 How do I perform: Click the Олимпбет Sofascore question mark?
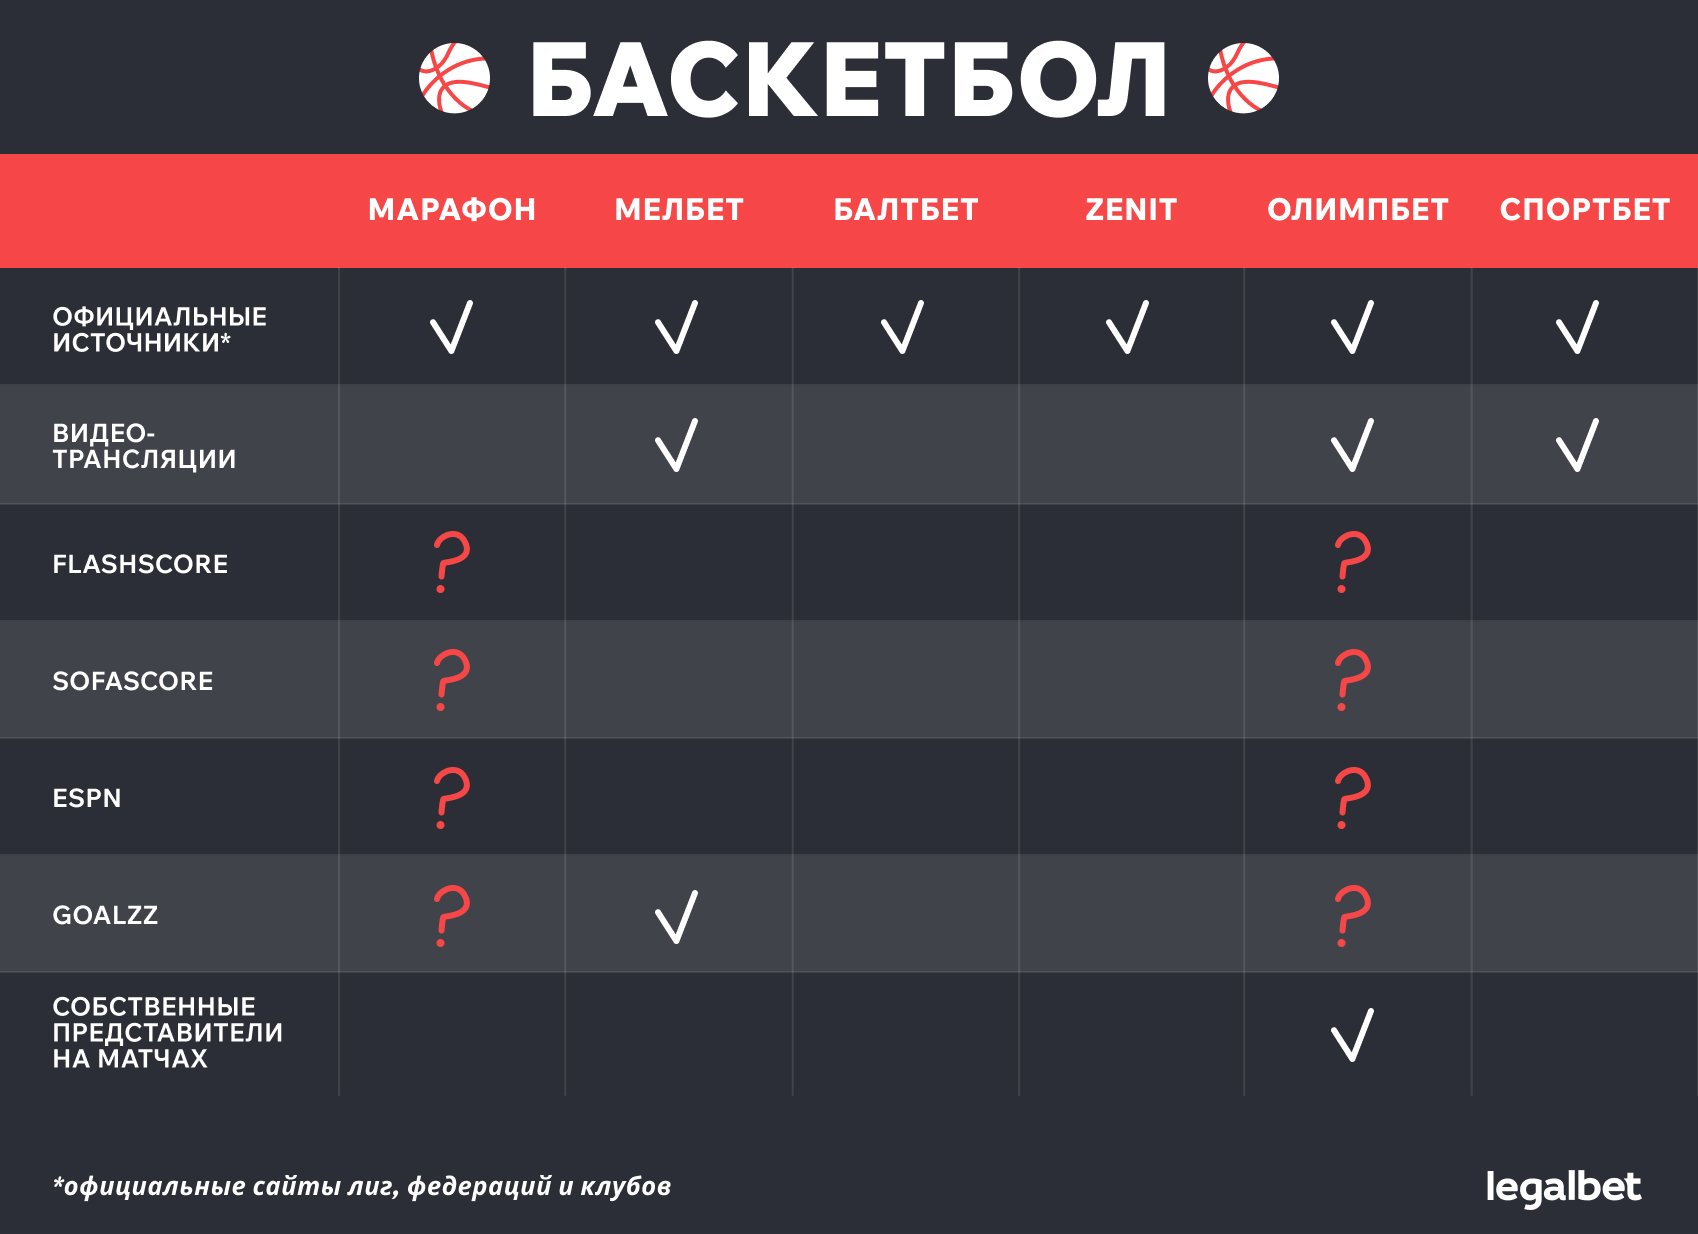[1353, 680]
